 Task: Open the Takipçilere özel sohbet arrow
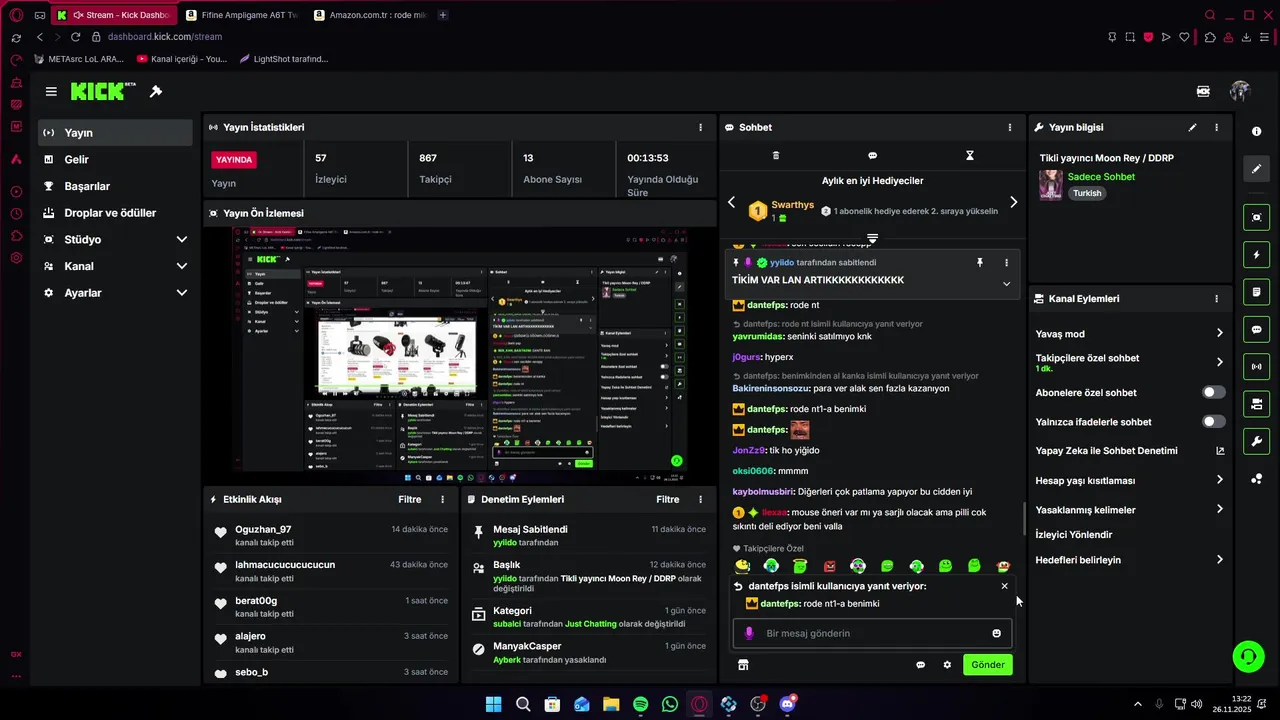[1219, 362]
